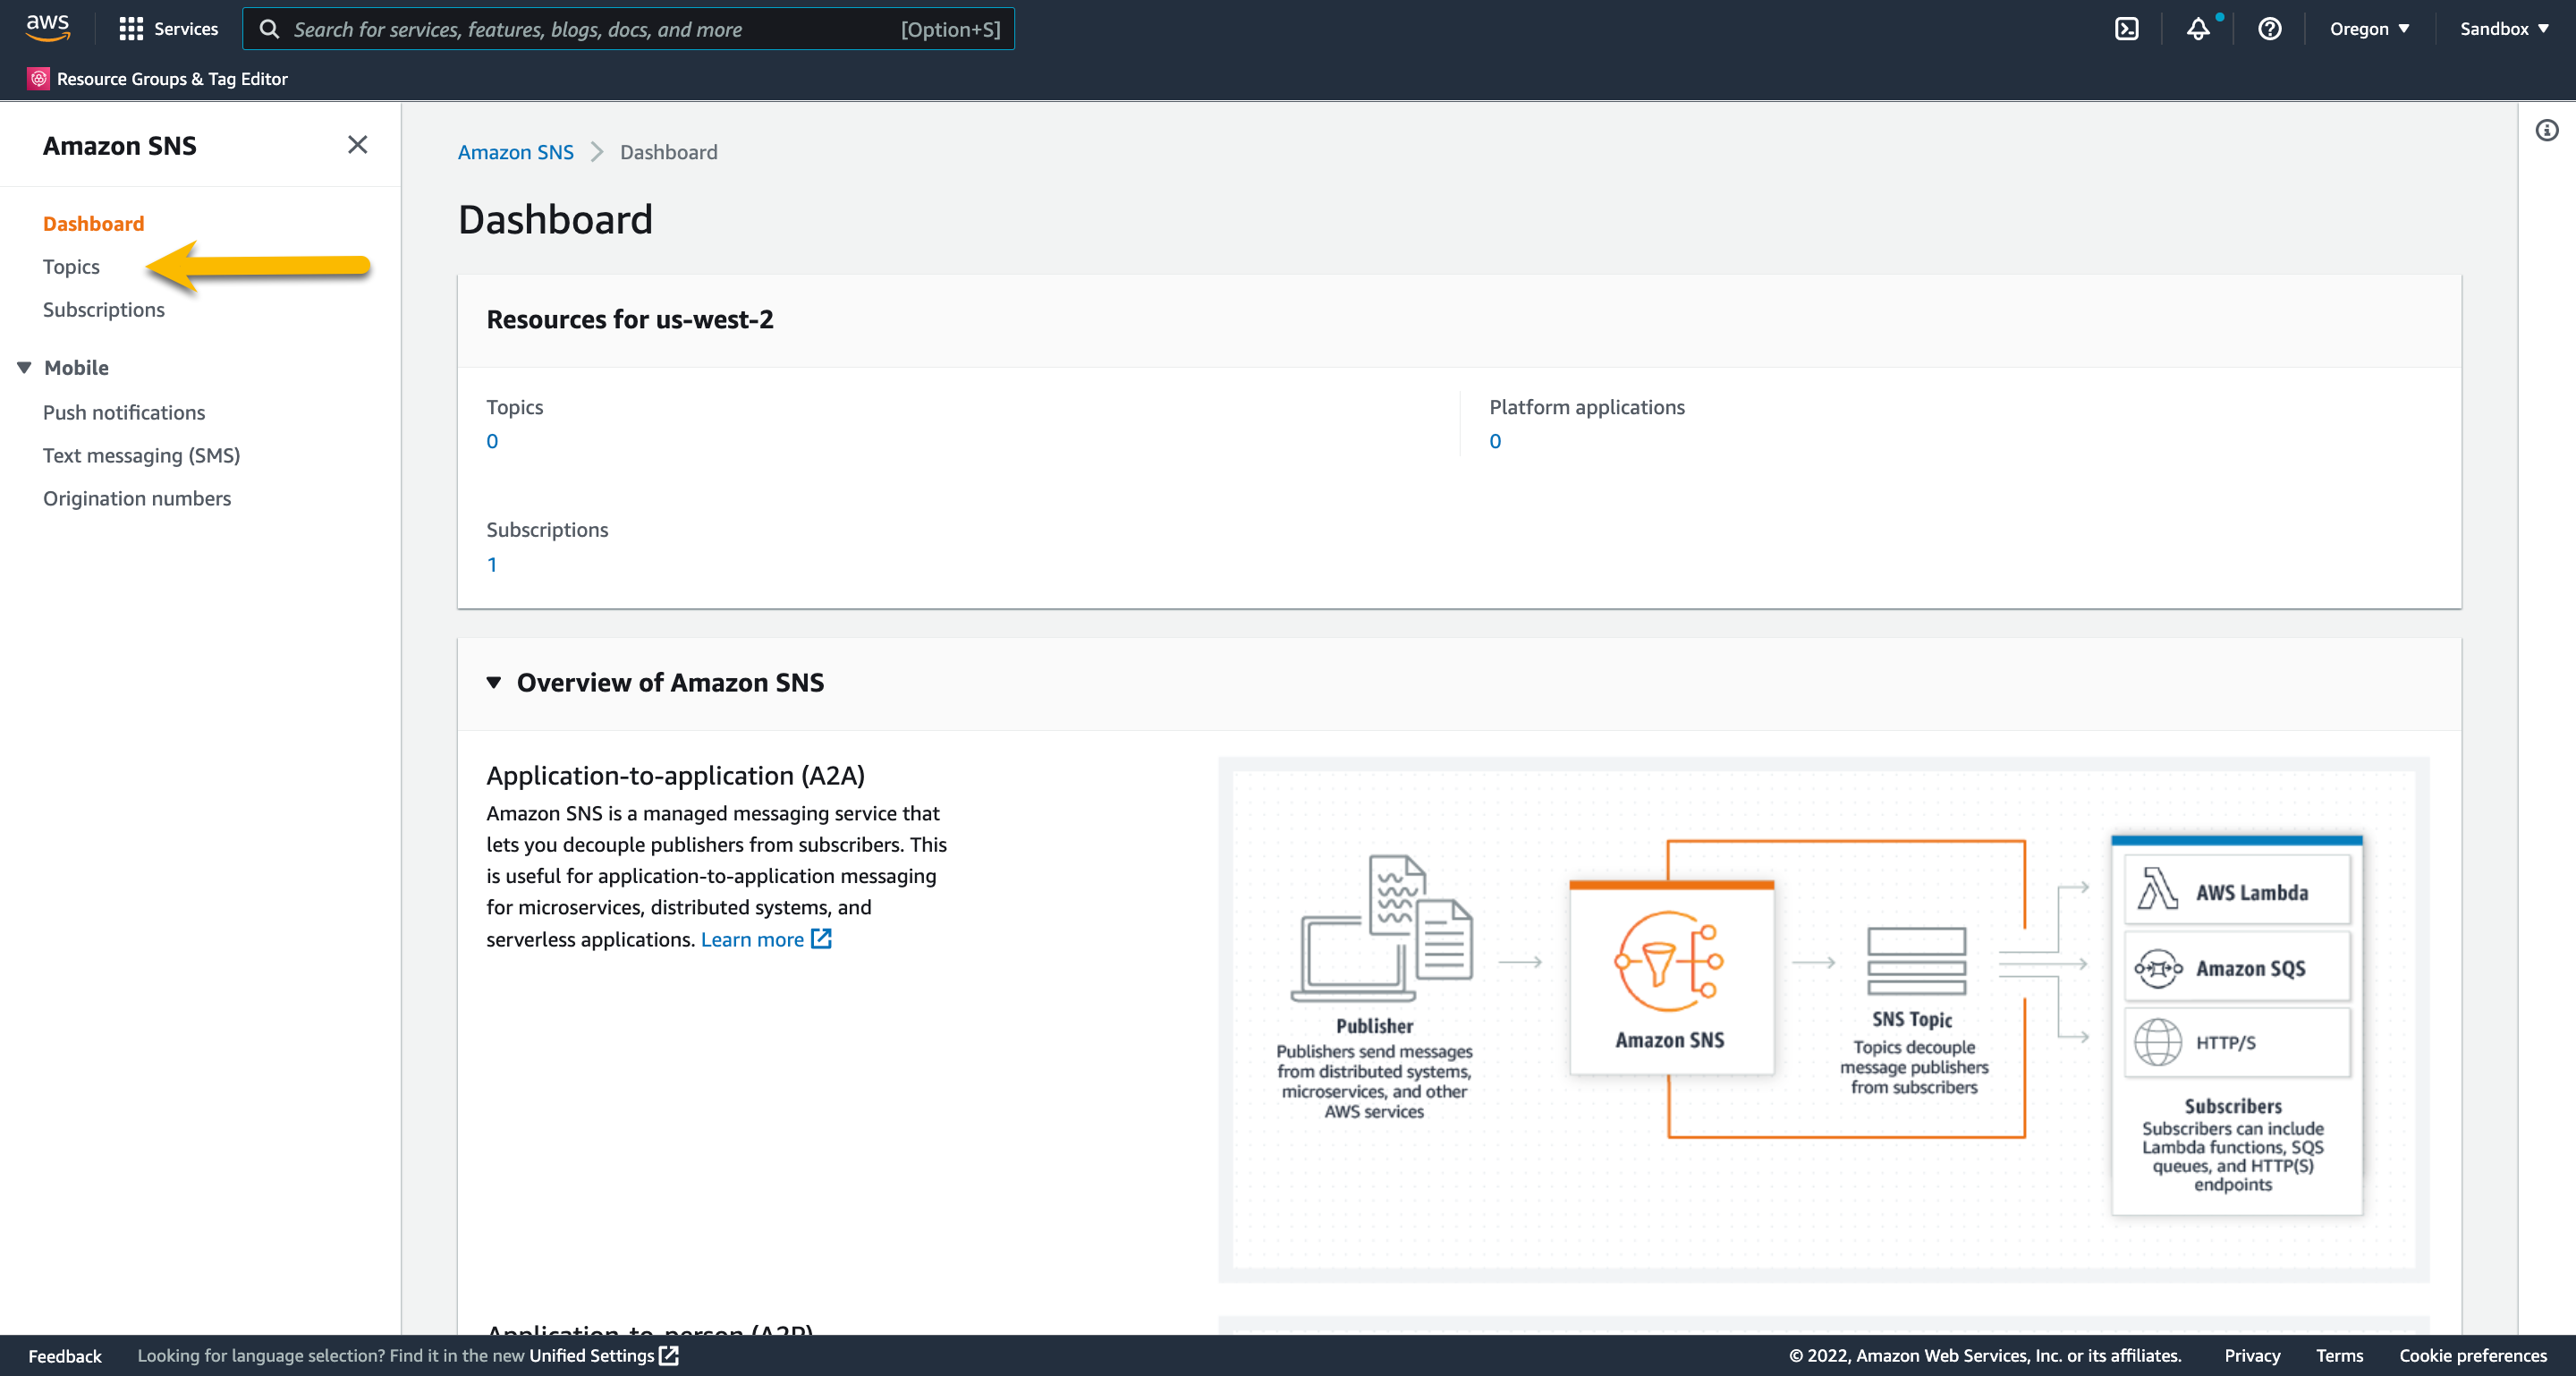
Task: Open the info panel icon
Action: tap(2546, 131)
